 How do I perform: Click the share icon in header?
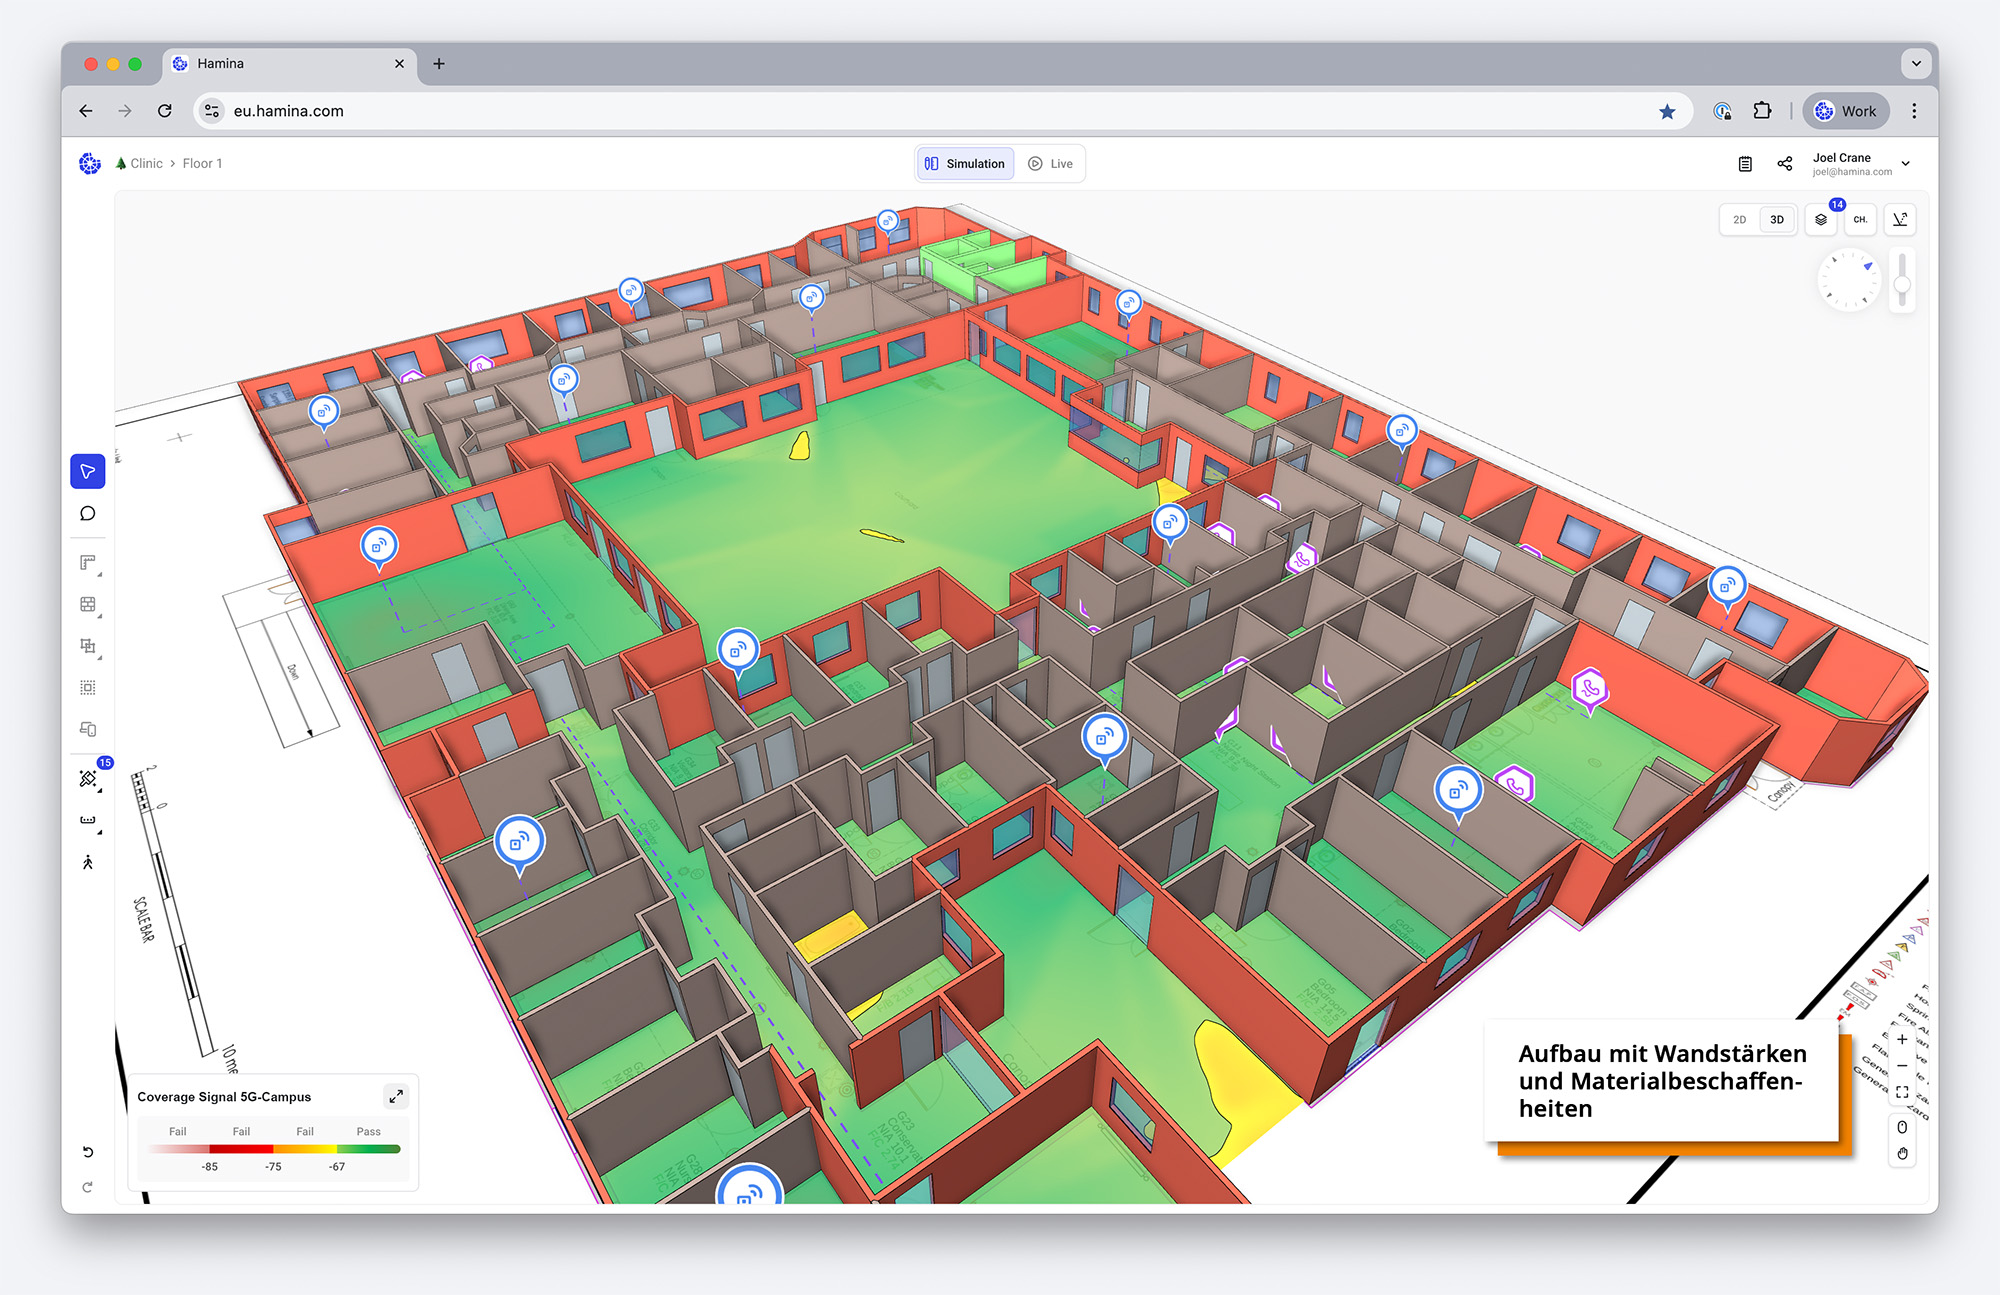click(1785, 164)
